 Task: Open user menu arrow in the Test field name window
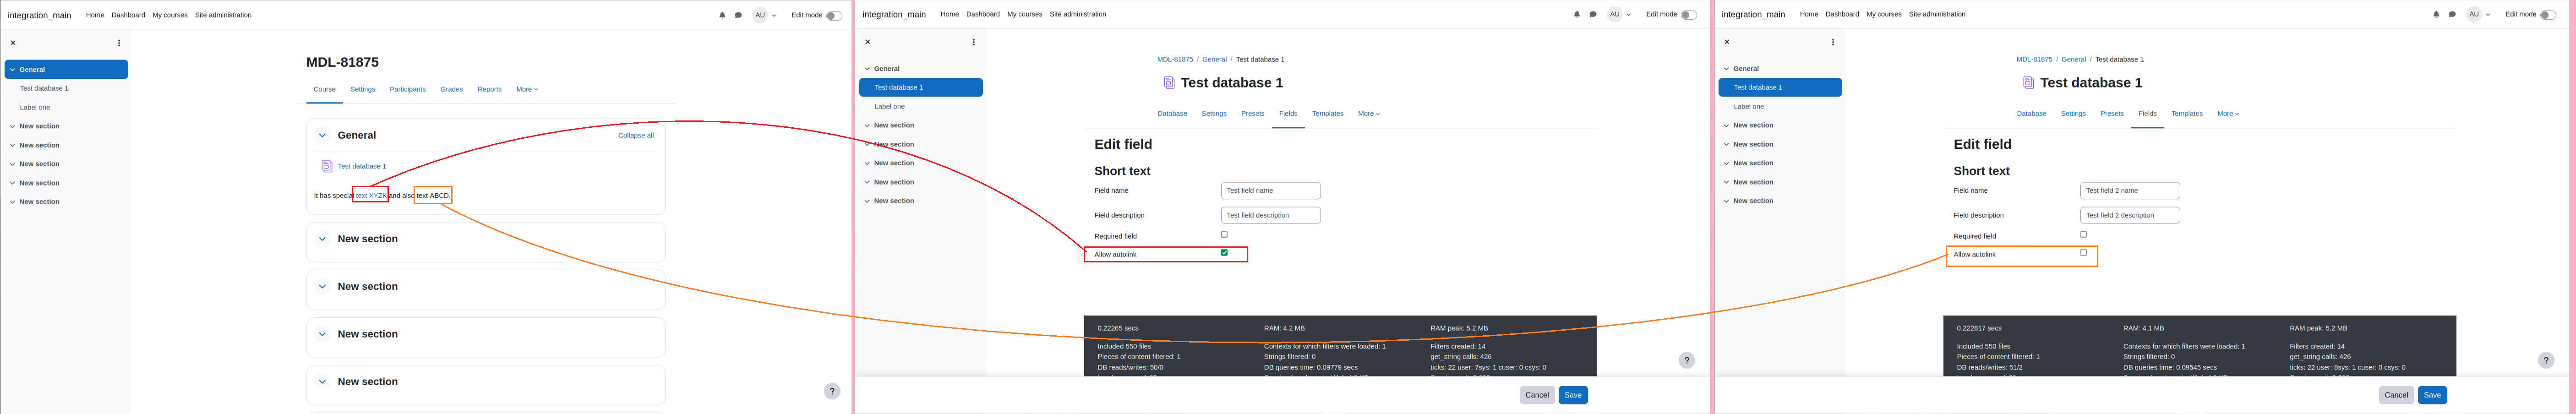[1629, 15]
